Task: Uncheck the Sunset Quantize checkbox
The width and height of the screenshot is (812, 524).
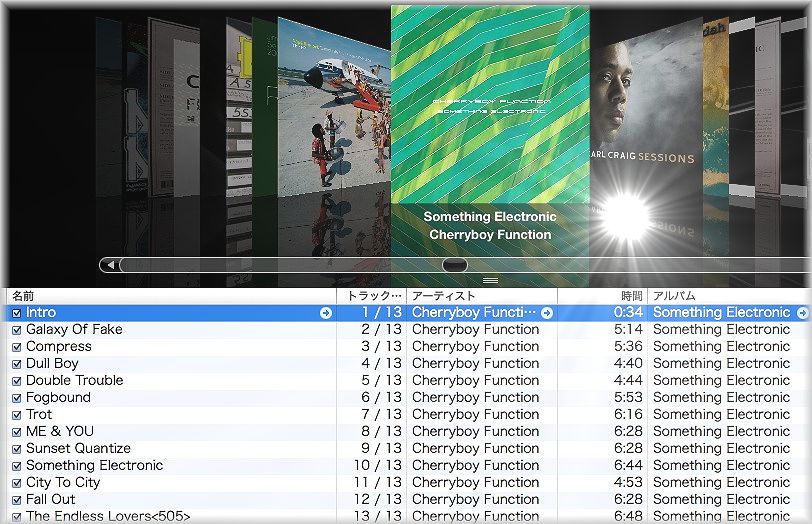Action: pos(17,449)
